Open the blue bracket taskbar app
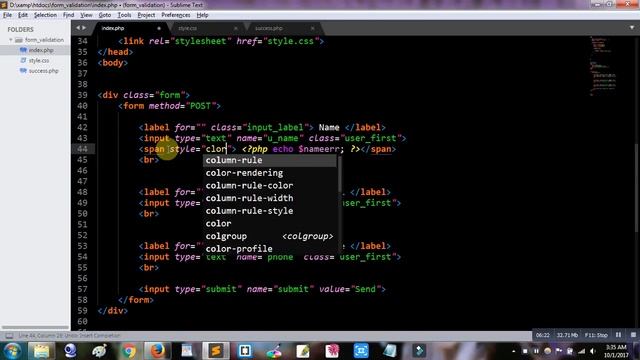640x360 pixels. [245, 351]
